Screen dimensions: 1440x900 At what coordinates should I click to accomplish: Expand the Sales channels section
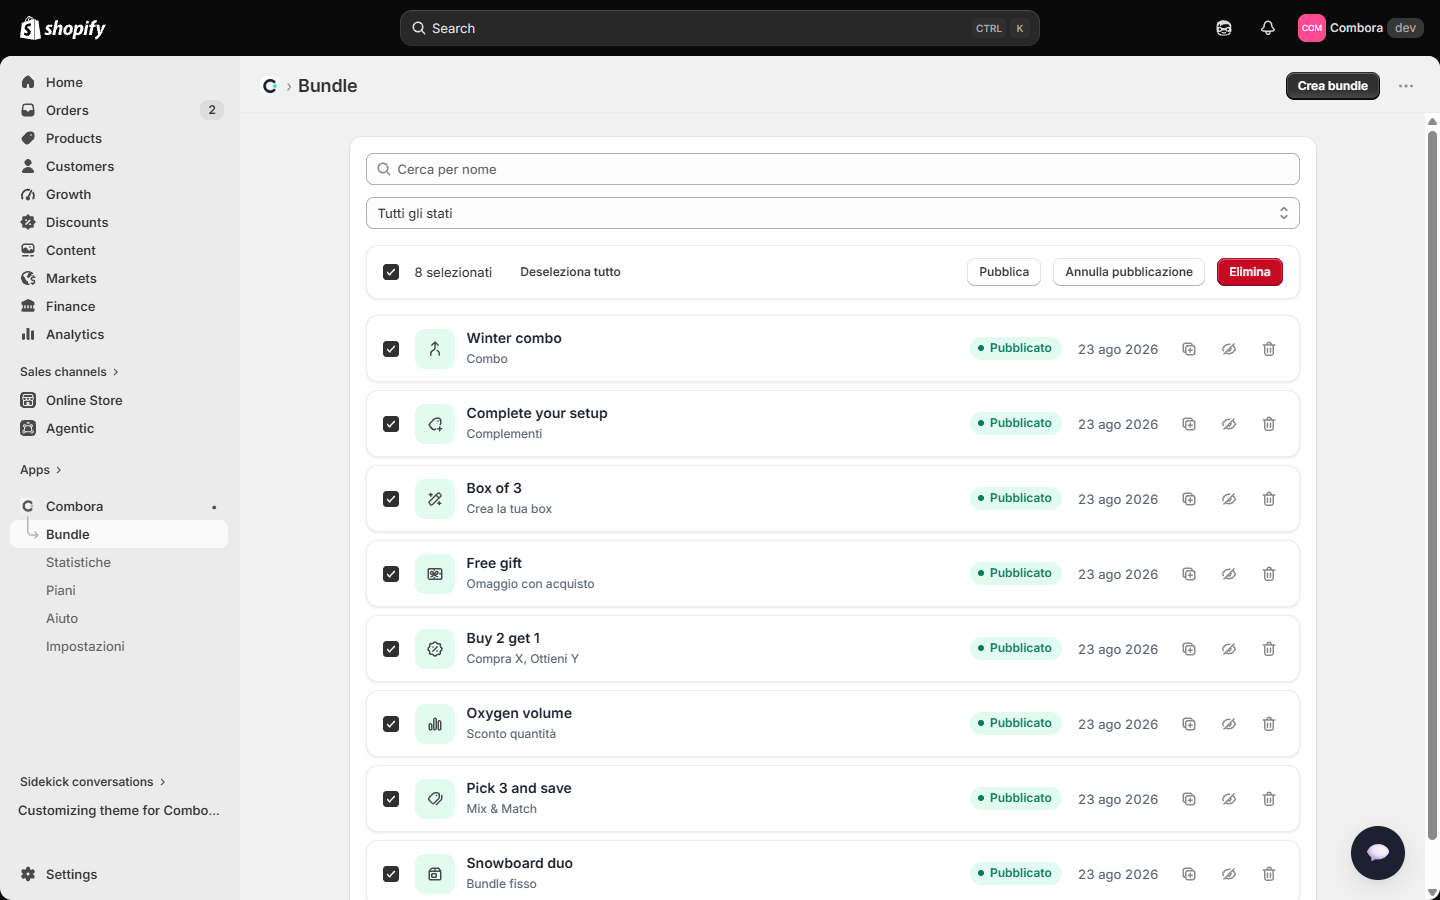coord(69,372)
